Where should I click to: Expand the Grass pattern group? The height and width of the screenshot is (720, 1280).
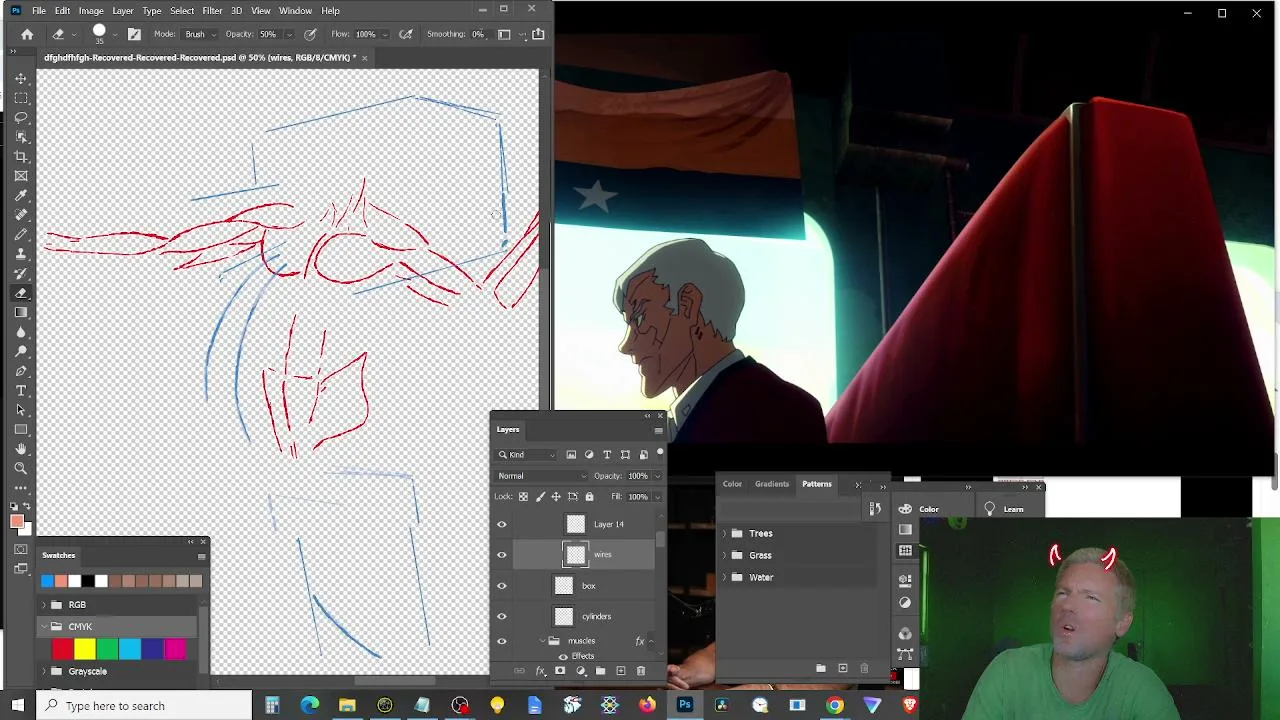point(724,556)
